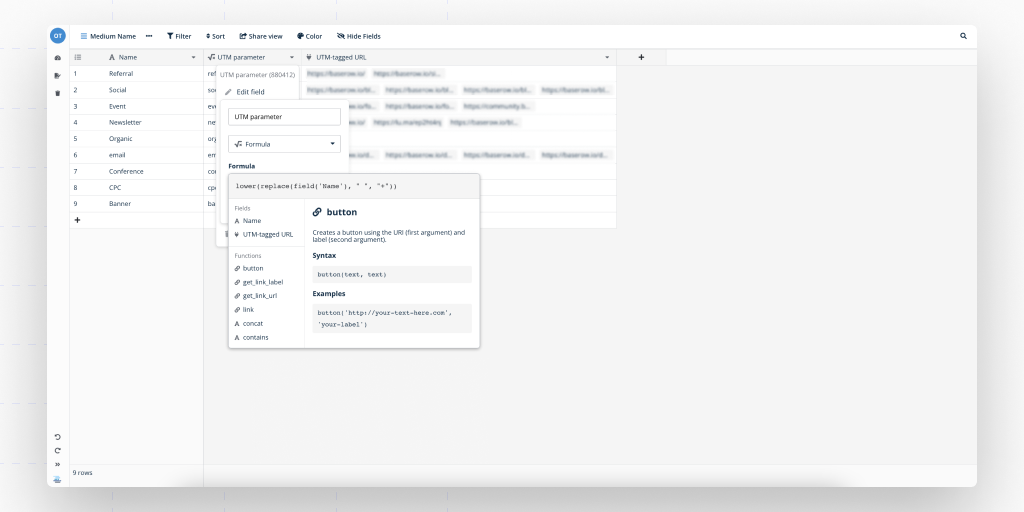Click the row identifier icon in header
This screenshot has width=1024, height=512.
pos(78,57)
